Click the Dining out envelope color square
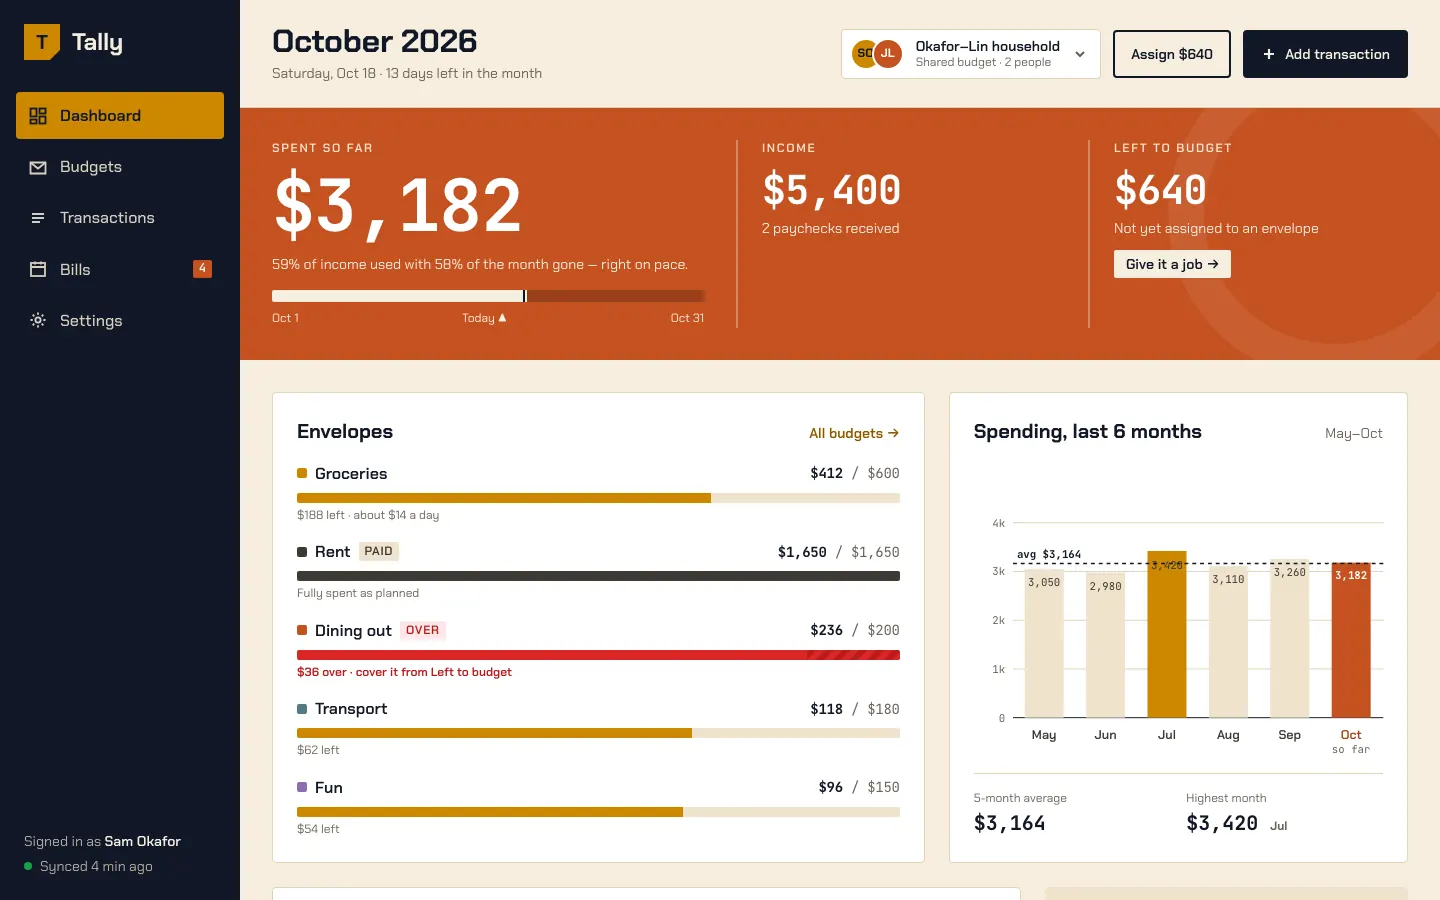This screenshot has height=900, width=1440. coord(302,630)
